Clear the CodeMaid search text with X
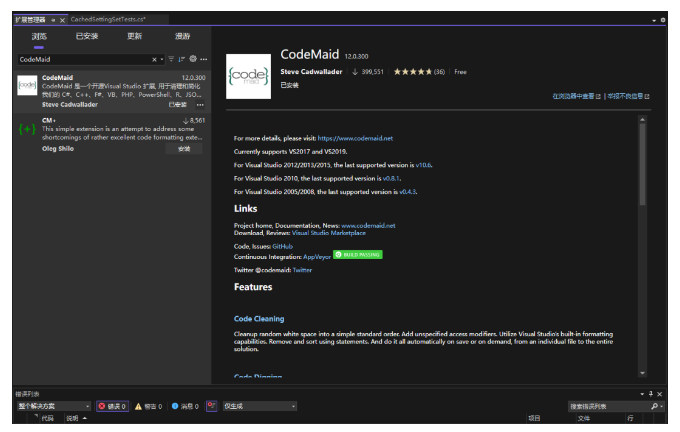This screenshot has height=432, width=680. tap(154, 59)
